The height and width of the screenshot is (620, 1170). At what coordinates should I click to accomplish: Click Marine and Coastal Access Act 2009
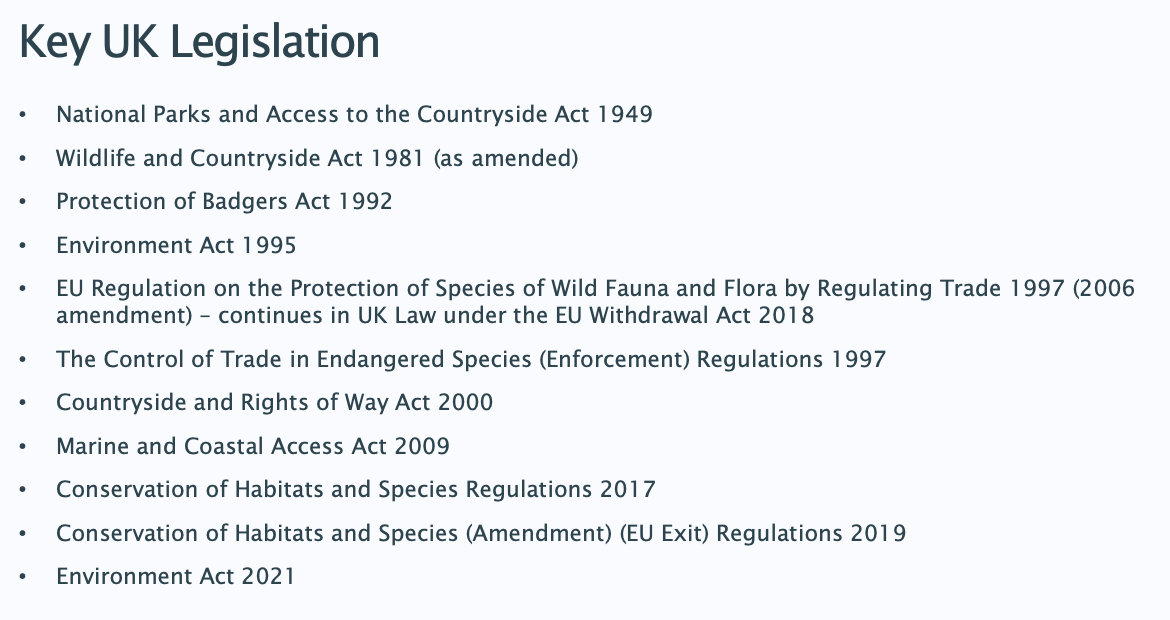coord(253,446)
